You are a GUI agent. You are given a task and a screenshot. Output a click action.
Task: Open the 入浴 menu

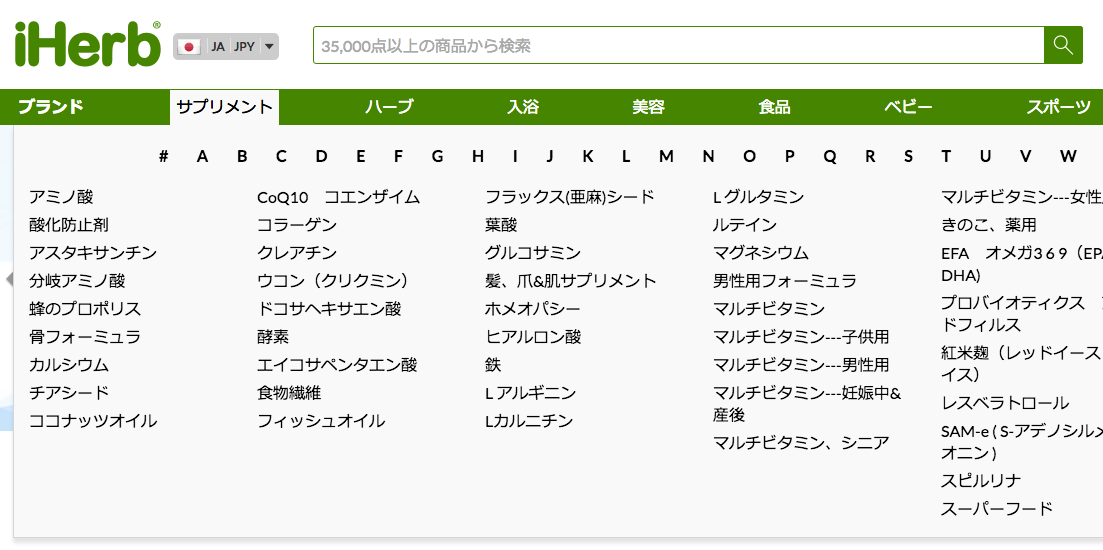[523, 107]
